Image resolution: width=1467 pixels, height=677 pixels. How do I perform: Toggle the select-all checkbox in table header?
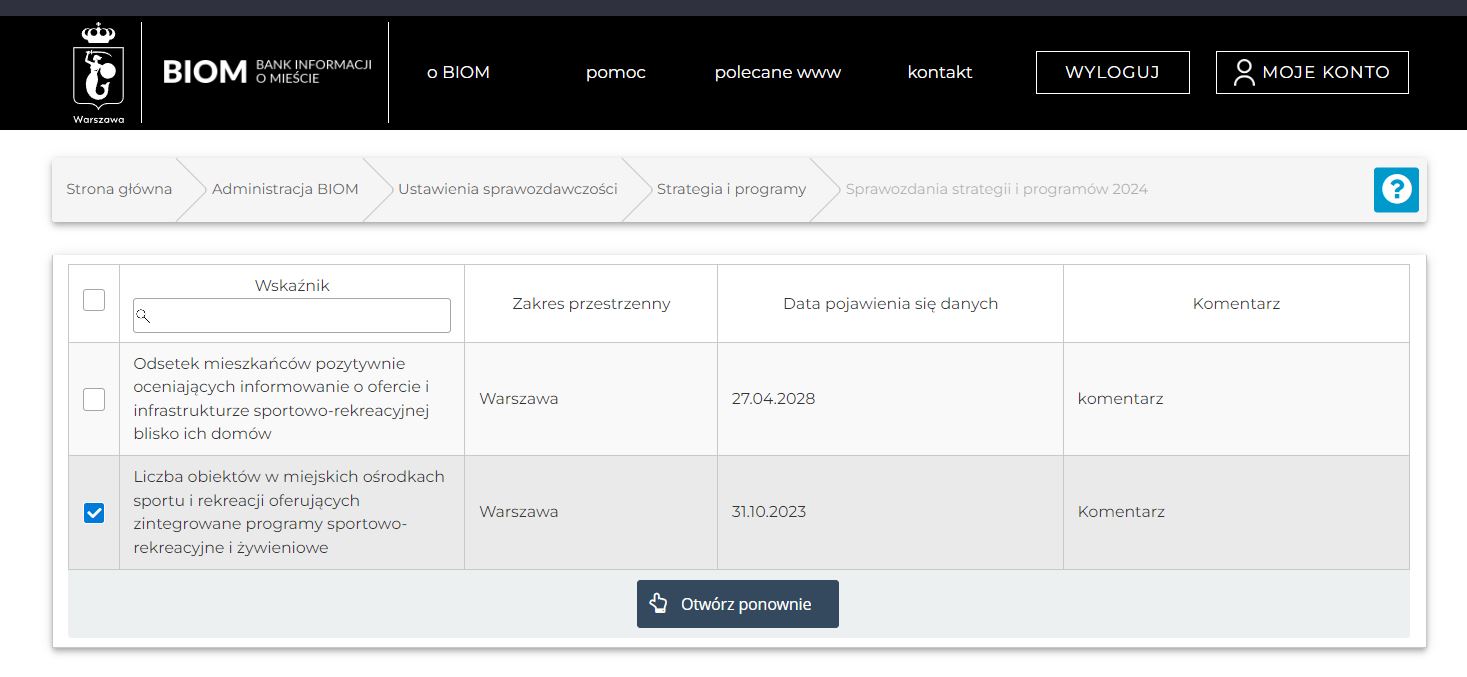94,300
